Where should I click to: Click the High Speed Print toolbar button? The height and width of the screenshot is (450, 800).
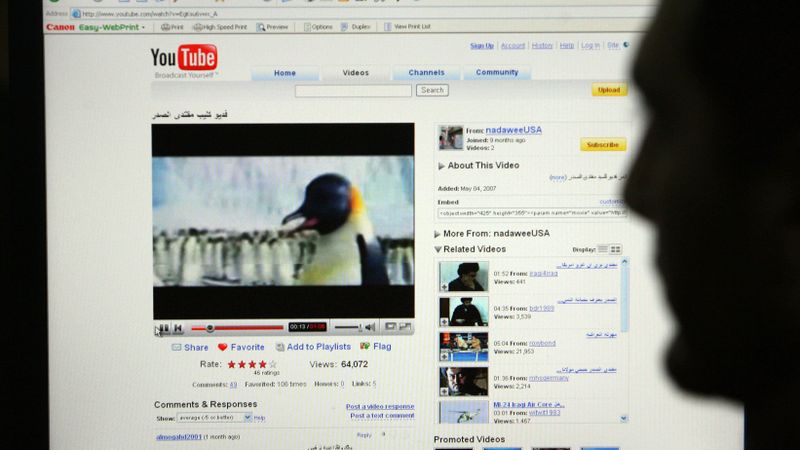220,27
